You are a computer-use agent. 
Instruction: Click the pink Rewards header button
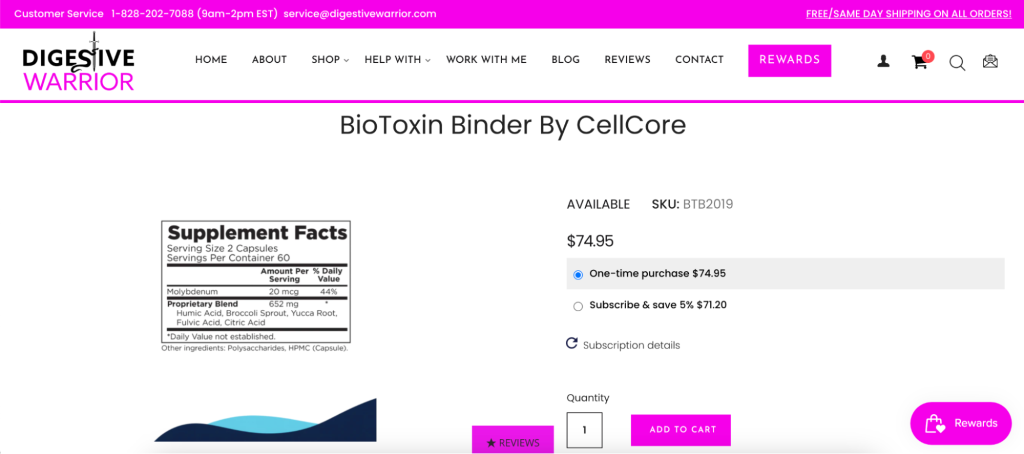click(x=790, y=61)
